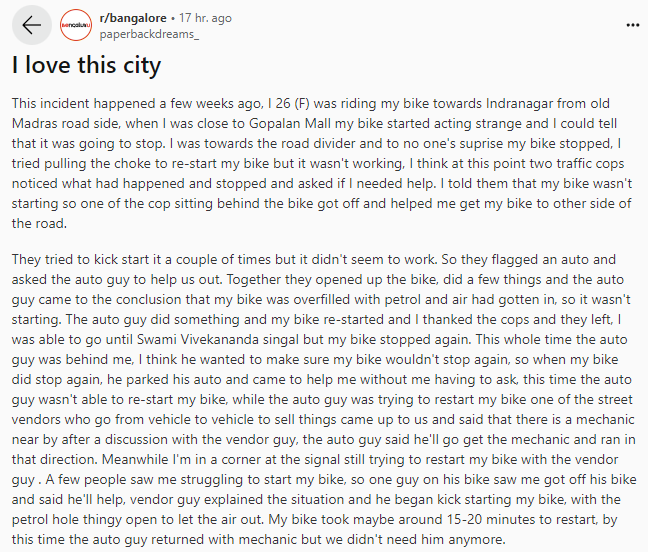Viewport: 648px width, 552px height.
Task: Open the three-dot post options menu
Action: (632, 25)
